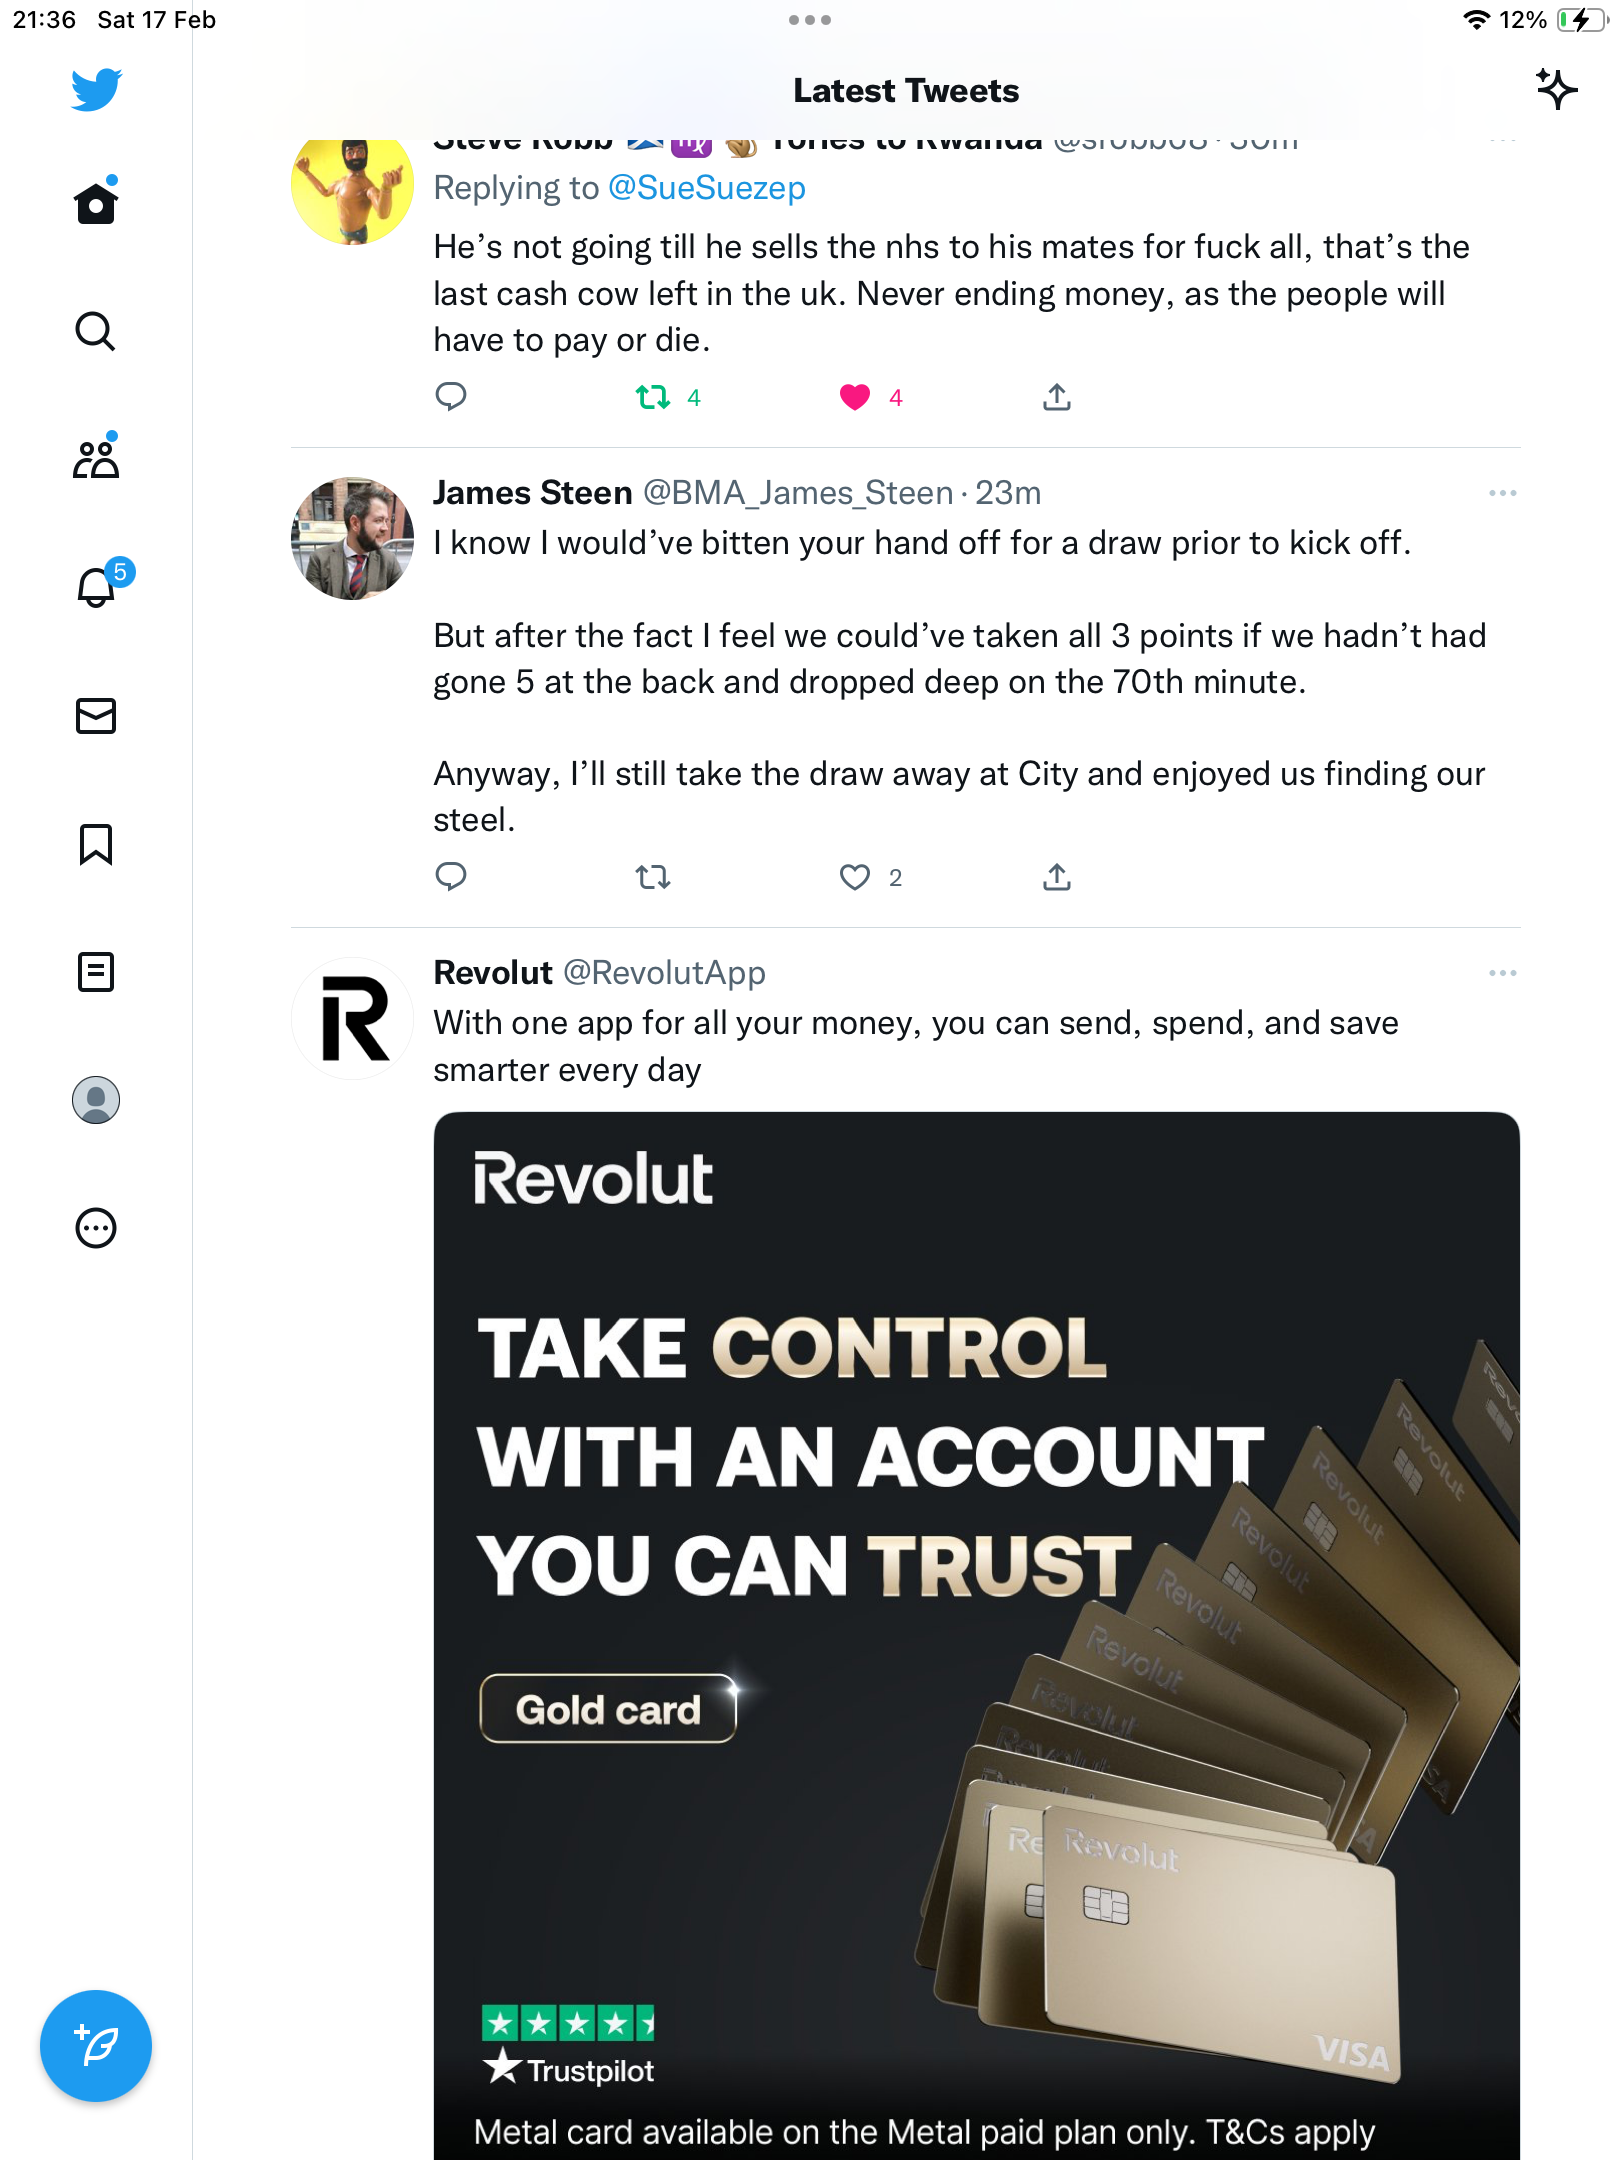Open the Twitter bird logo
This screenshot has width=1620, height=2160.
(96, 90)
